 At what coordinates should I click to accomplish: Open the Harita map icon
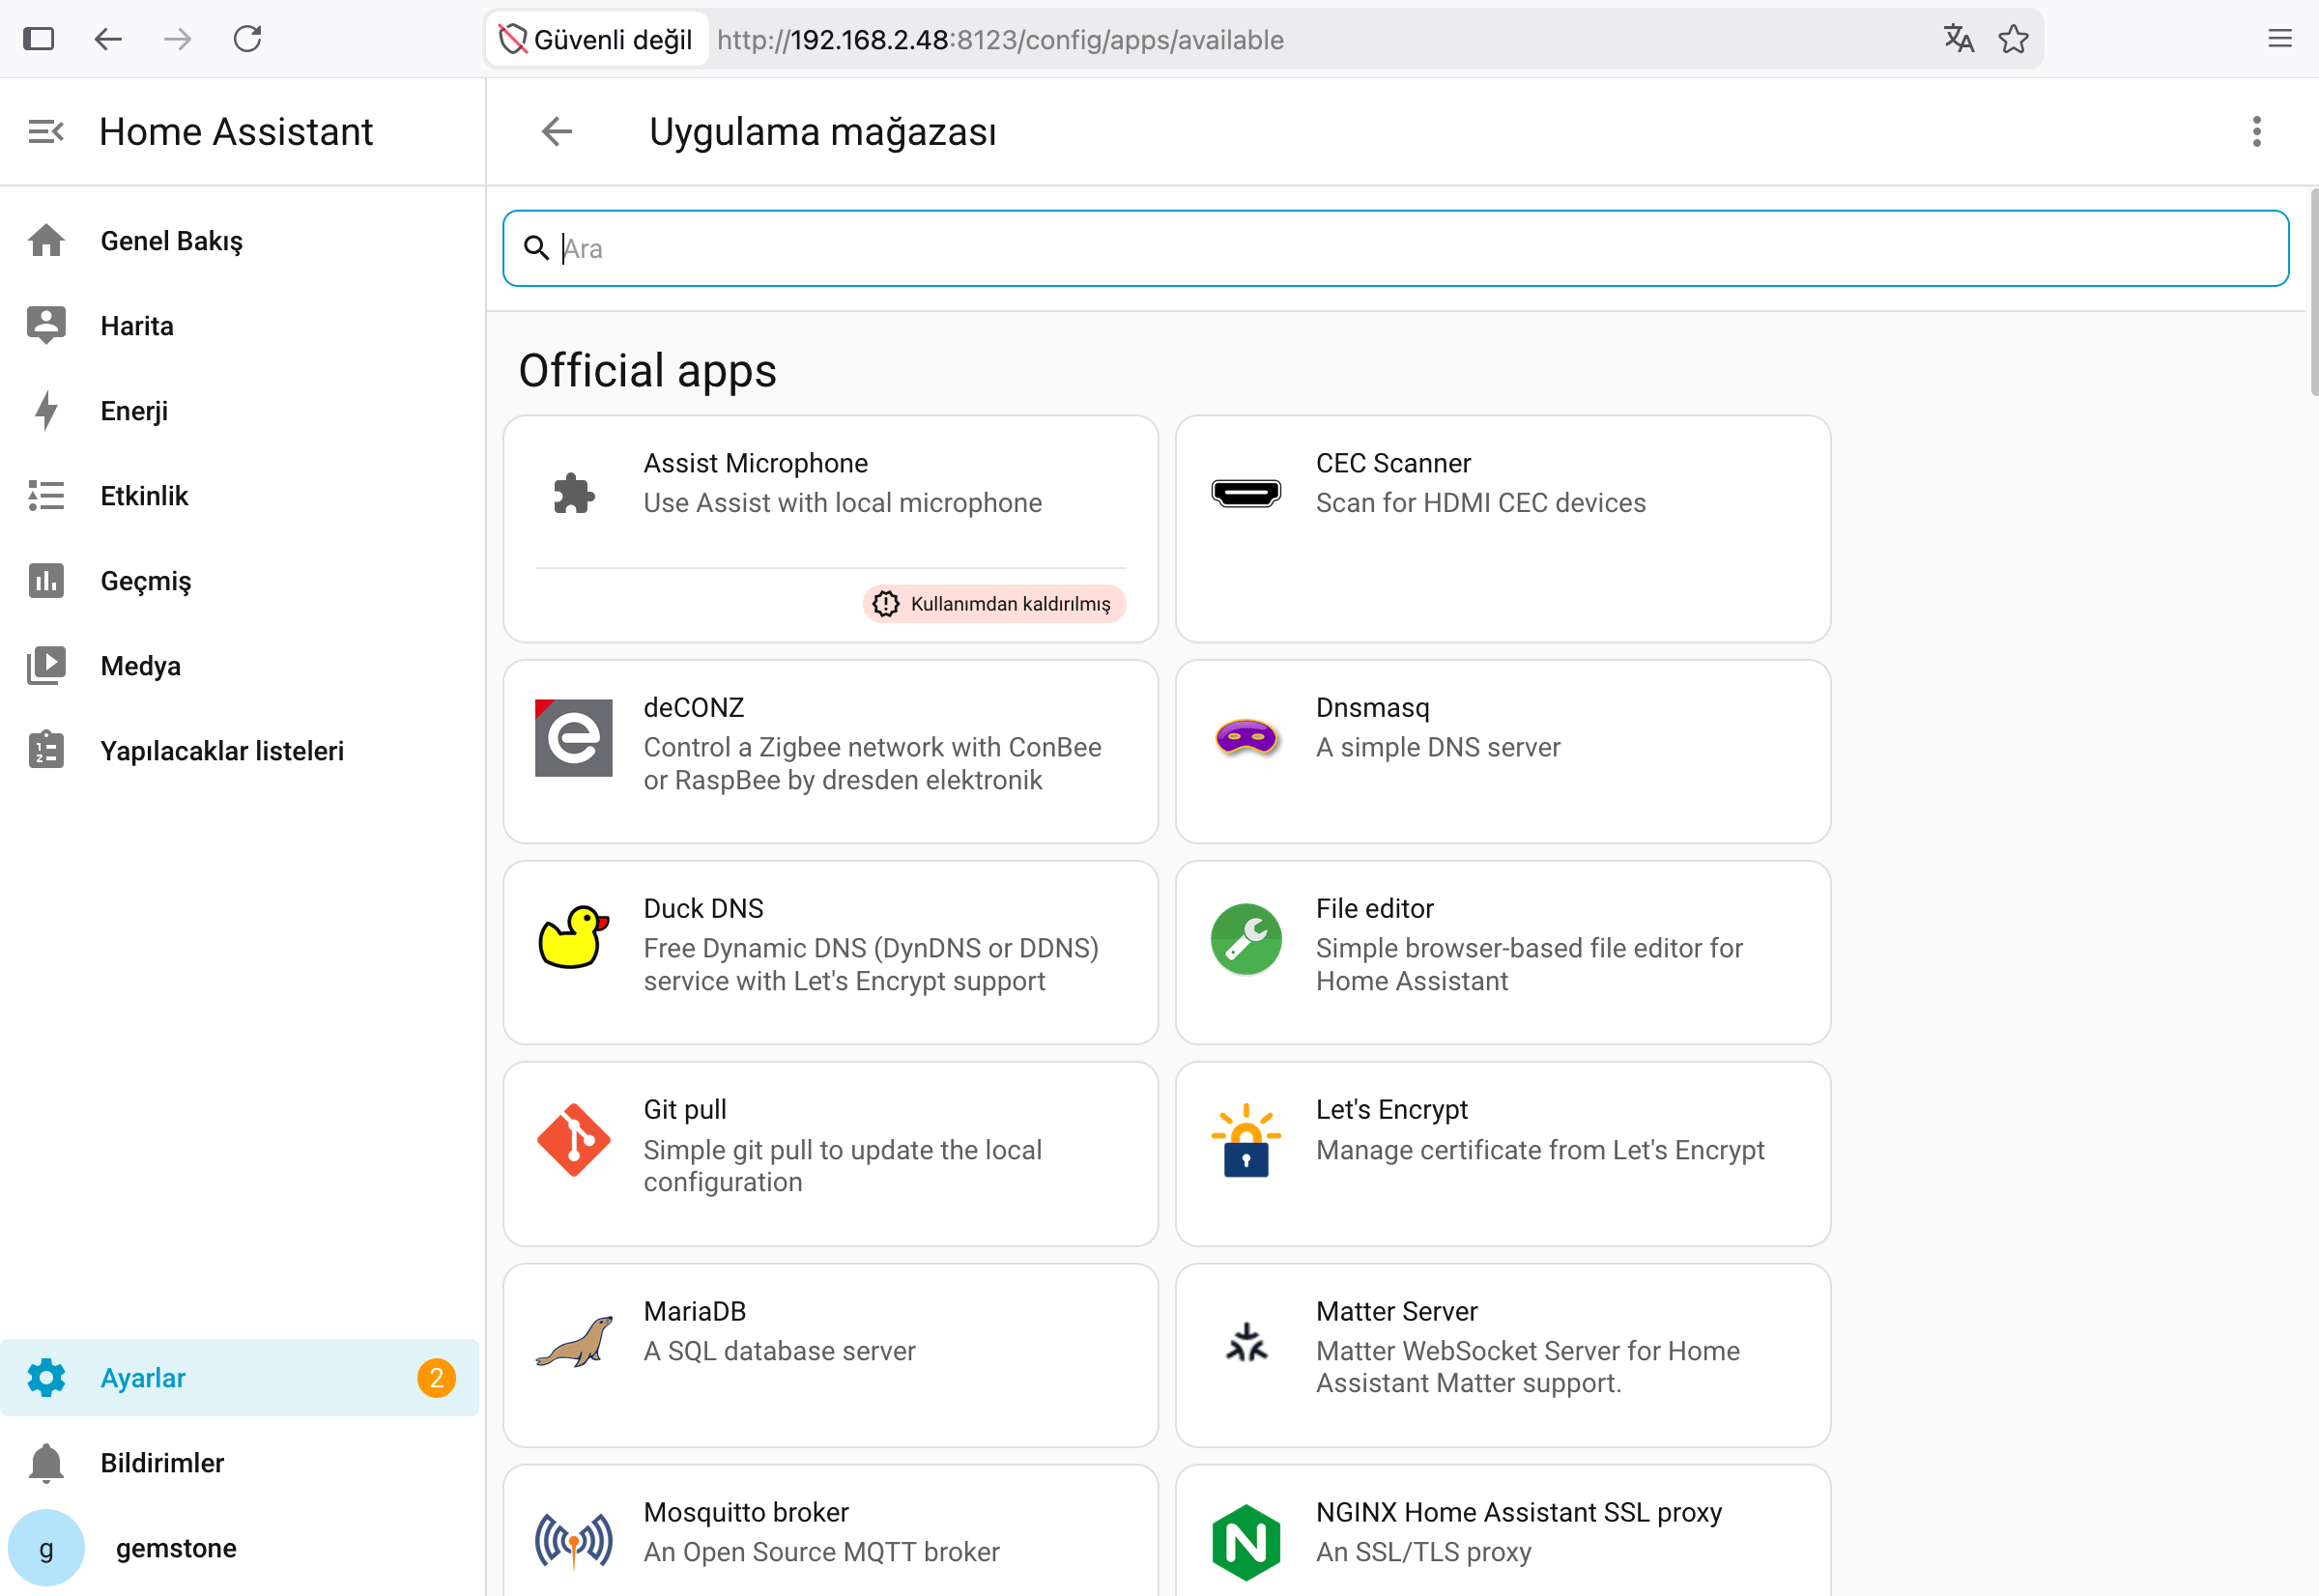tap(46, 326)
